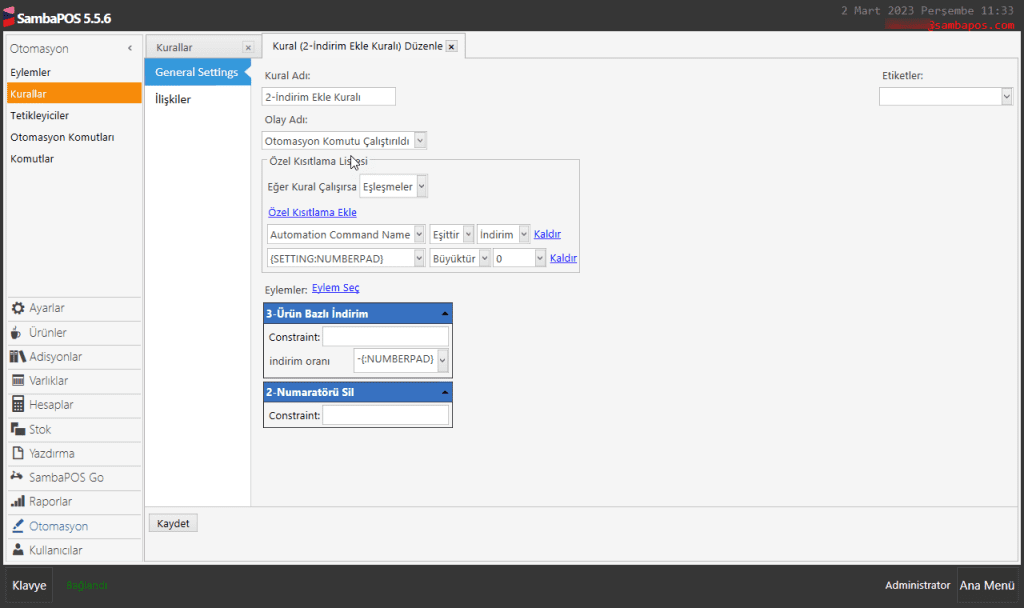This screenshot has width=1024, height=608.
Task: Click the Hesaplar calculator icon
Action: coord(18,405)
